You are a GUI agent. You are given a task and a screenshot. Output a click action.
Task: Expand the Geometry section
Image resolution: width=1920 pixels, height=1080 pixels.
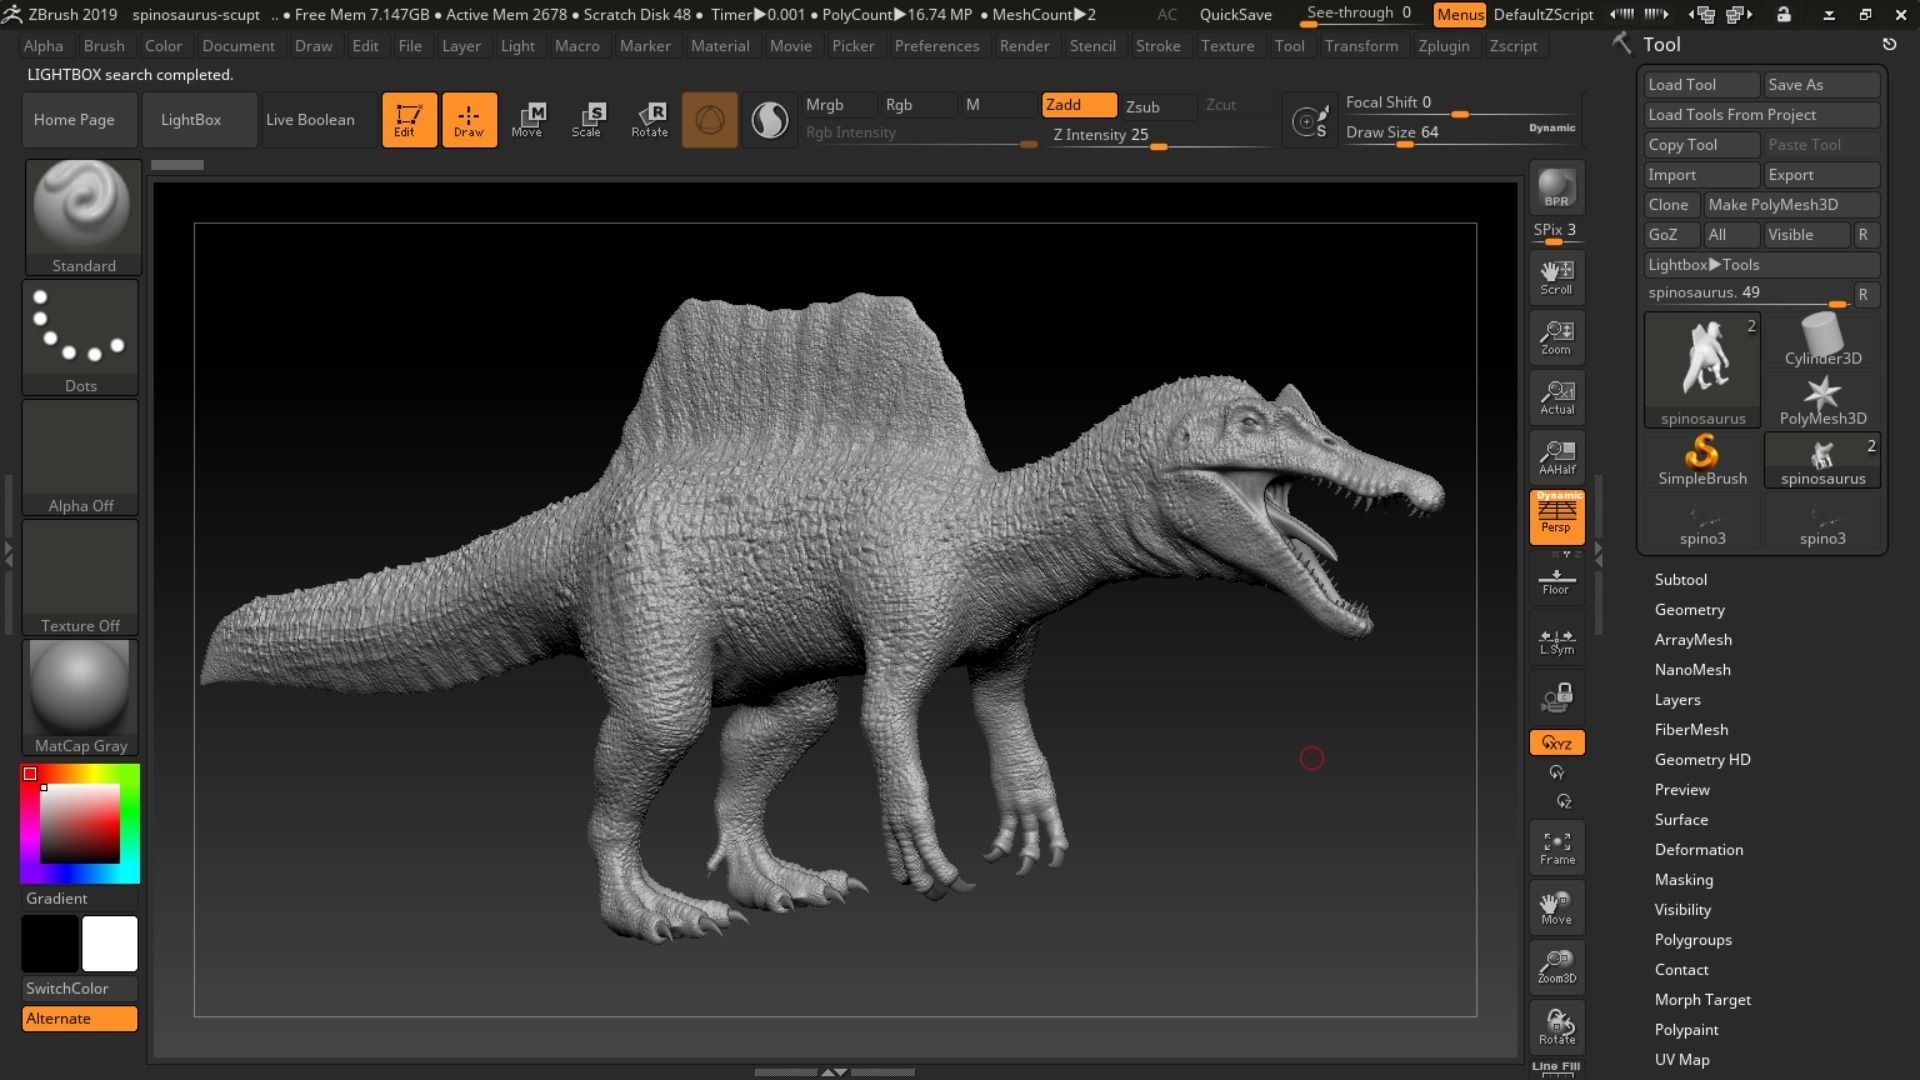tap(1690, 610)
